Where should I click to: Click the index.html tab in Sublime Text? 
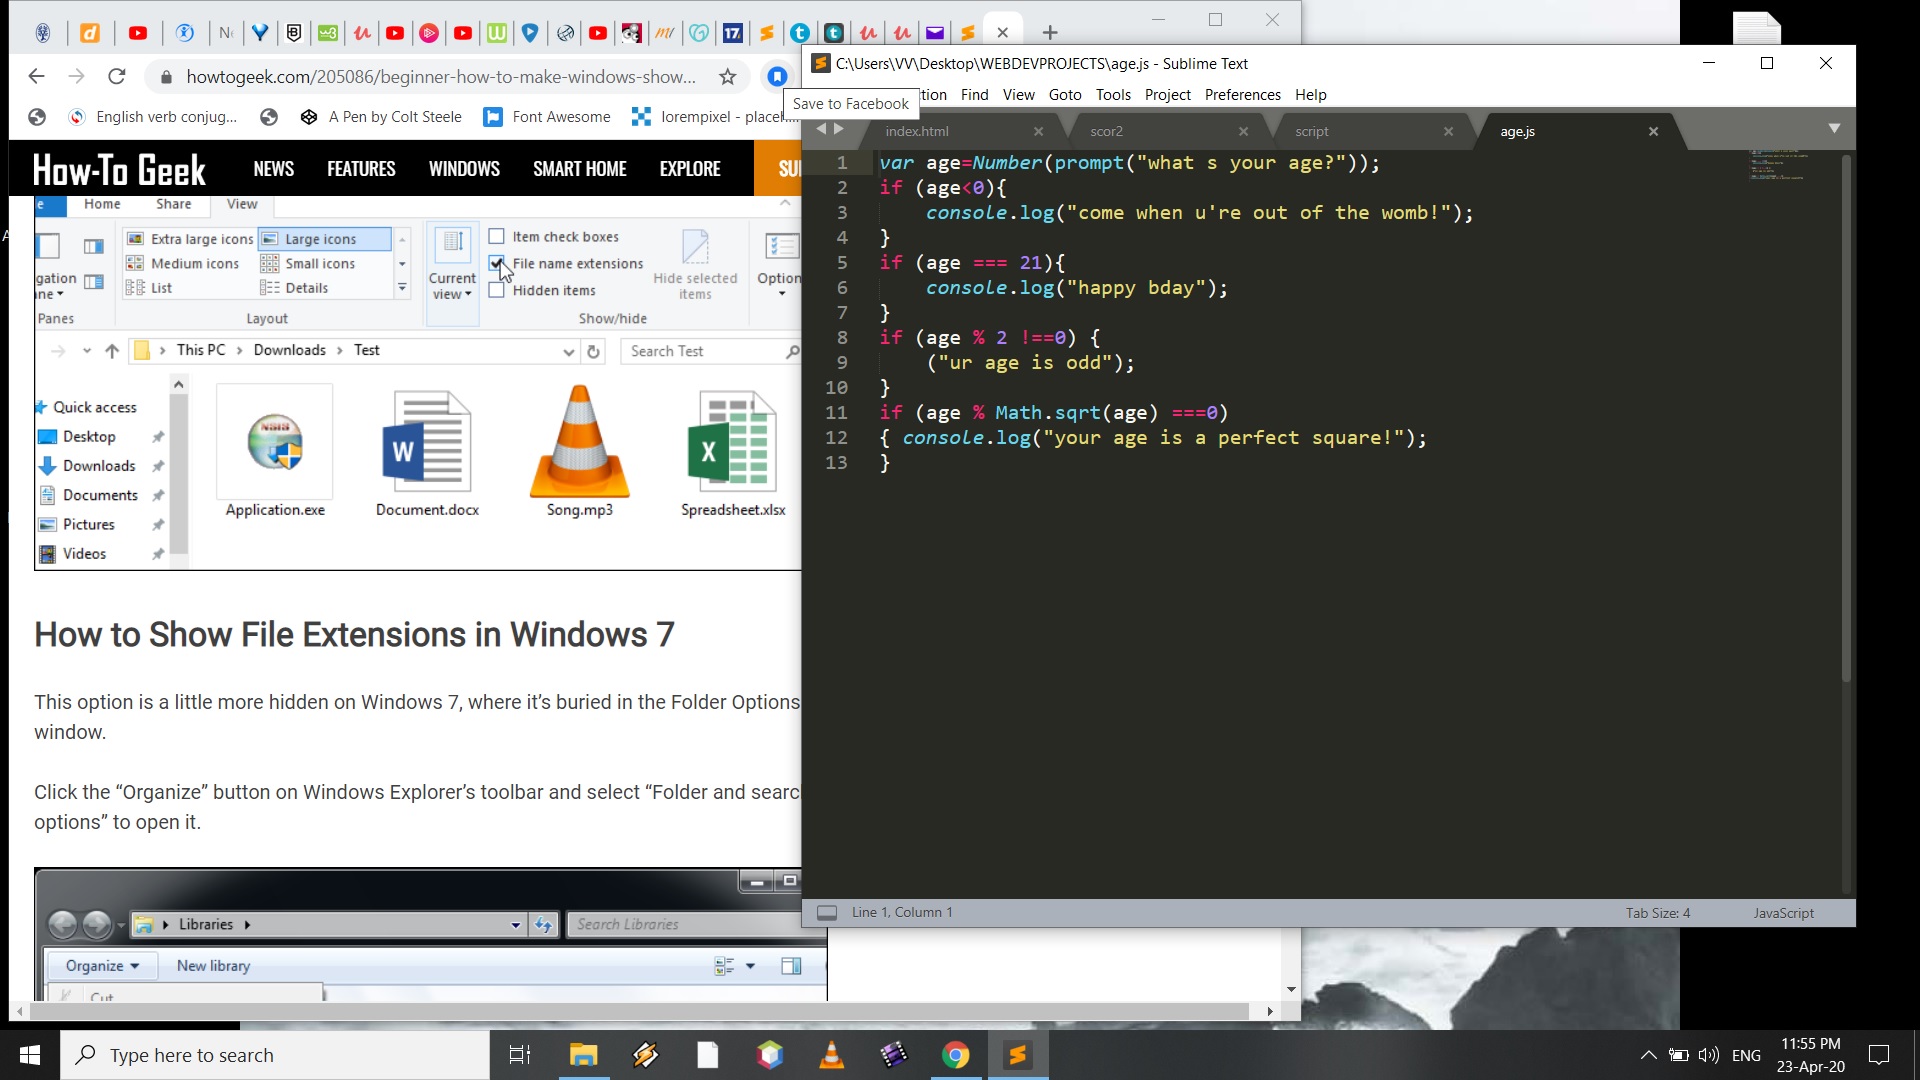coord(919,131)
